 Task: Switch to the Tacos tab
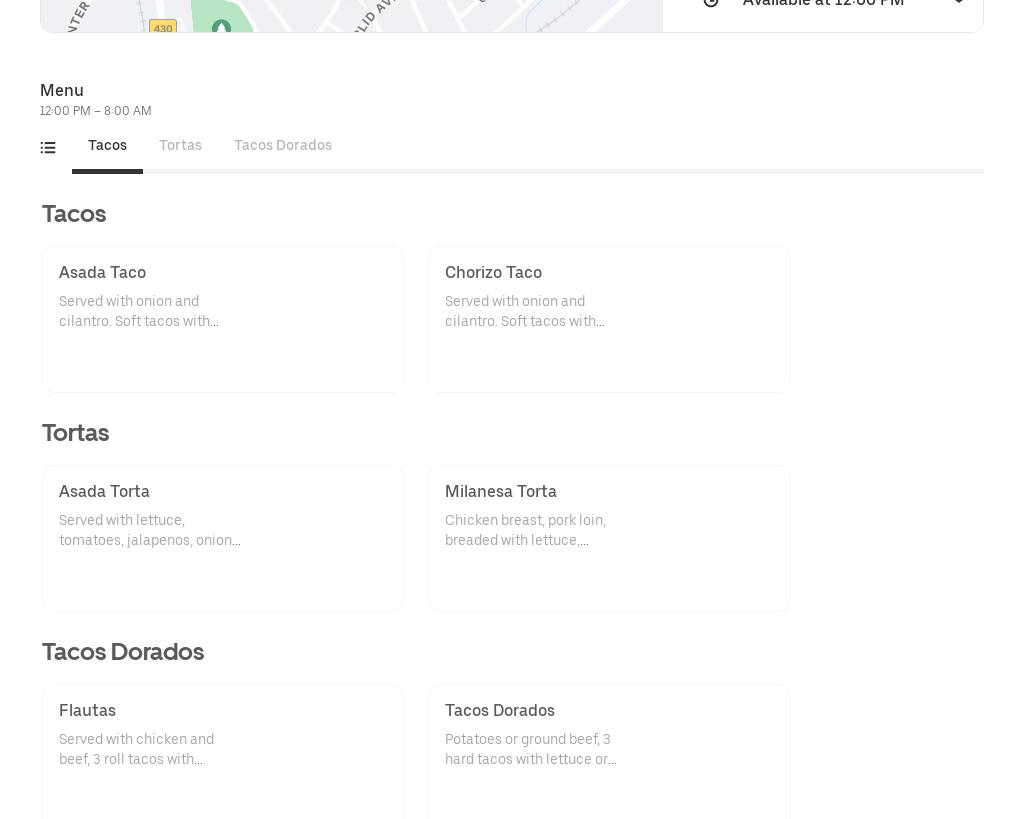tap(107, 146)
